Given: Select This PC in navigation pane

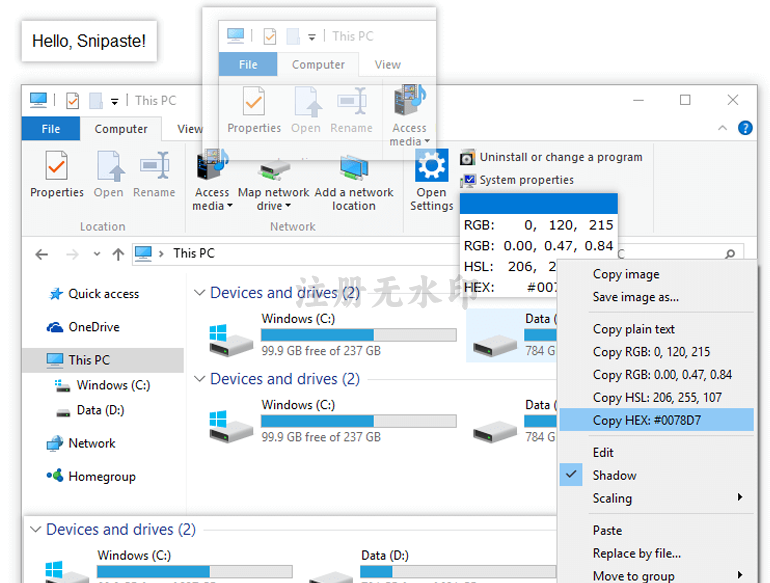Looking at the screenshot, I should pyautogui.click(x=103, y=360).
